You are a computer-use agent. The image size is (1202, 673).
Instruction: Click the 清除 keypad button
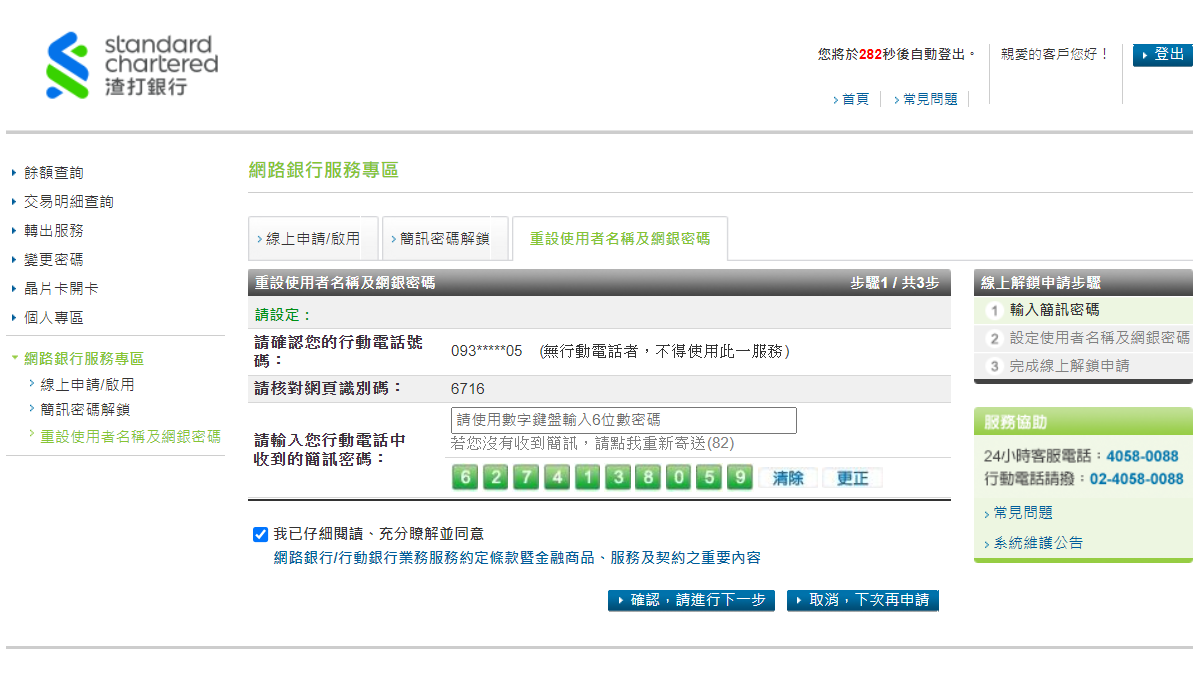pos(788,478)
